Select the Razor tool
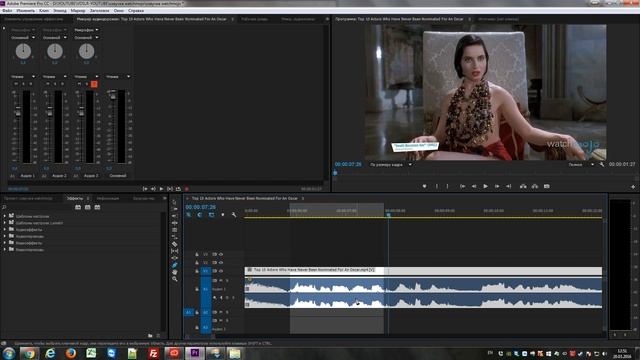This screenshot has width=640, height=360. tap(175, 244)
